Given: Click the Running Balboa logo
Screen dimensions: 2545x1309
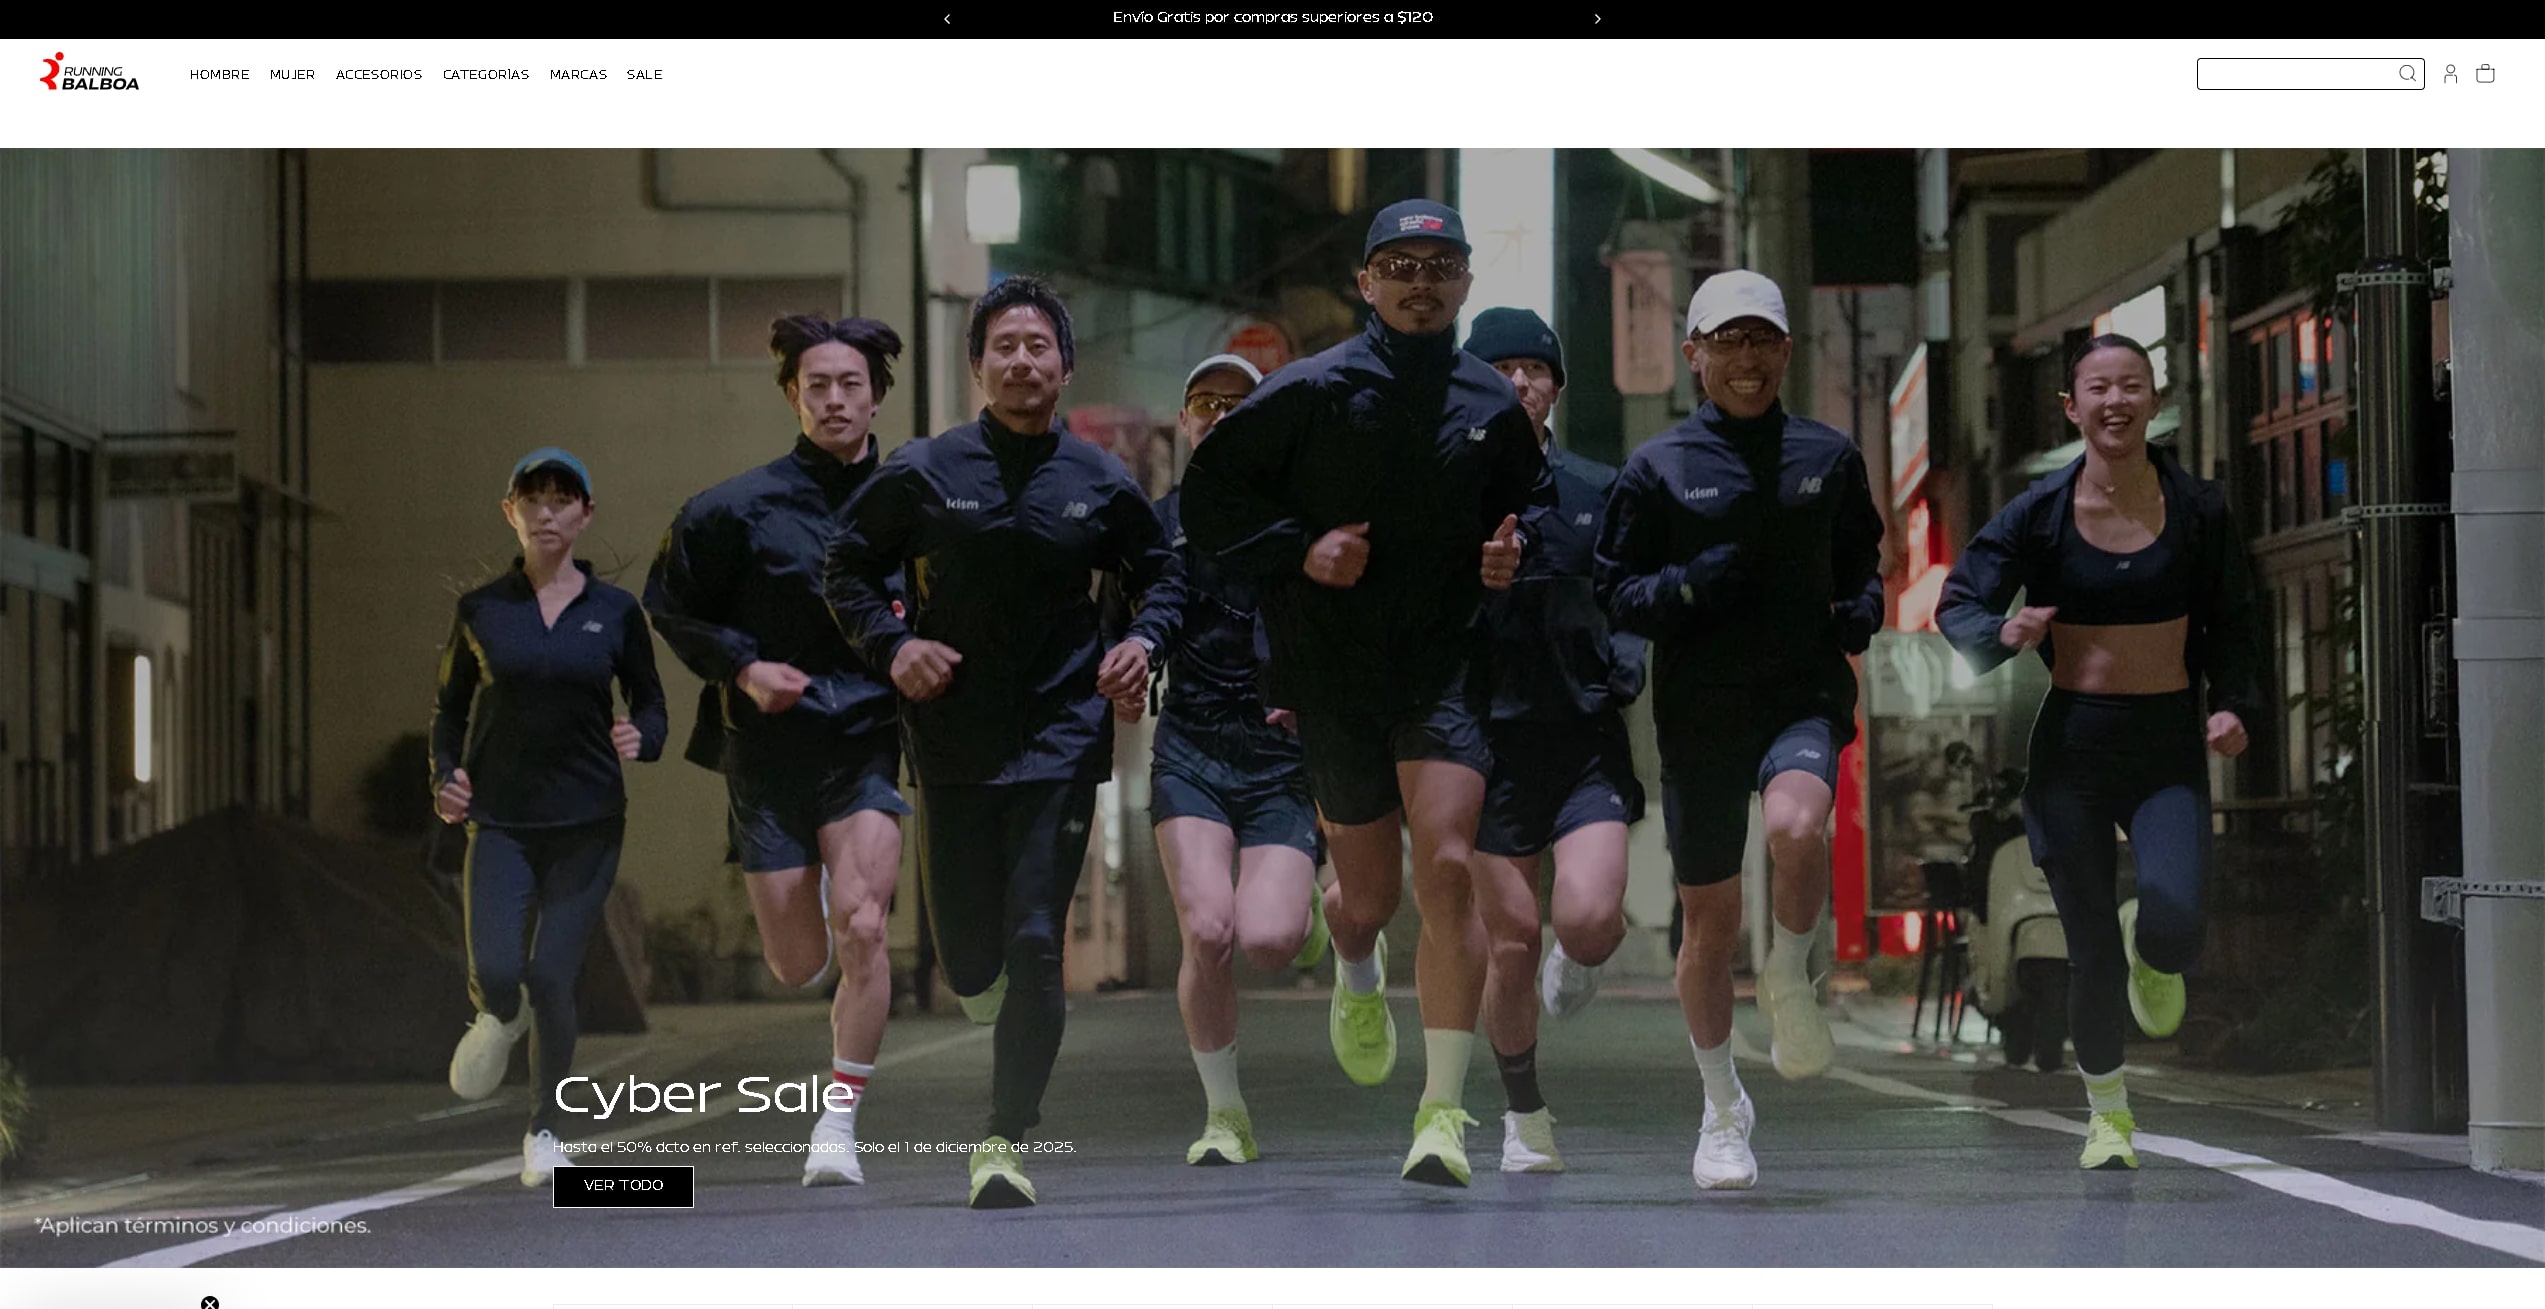Looking at the screenshot, I should click(89, 73).
